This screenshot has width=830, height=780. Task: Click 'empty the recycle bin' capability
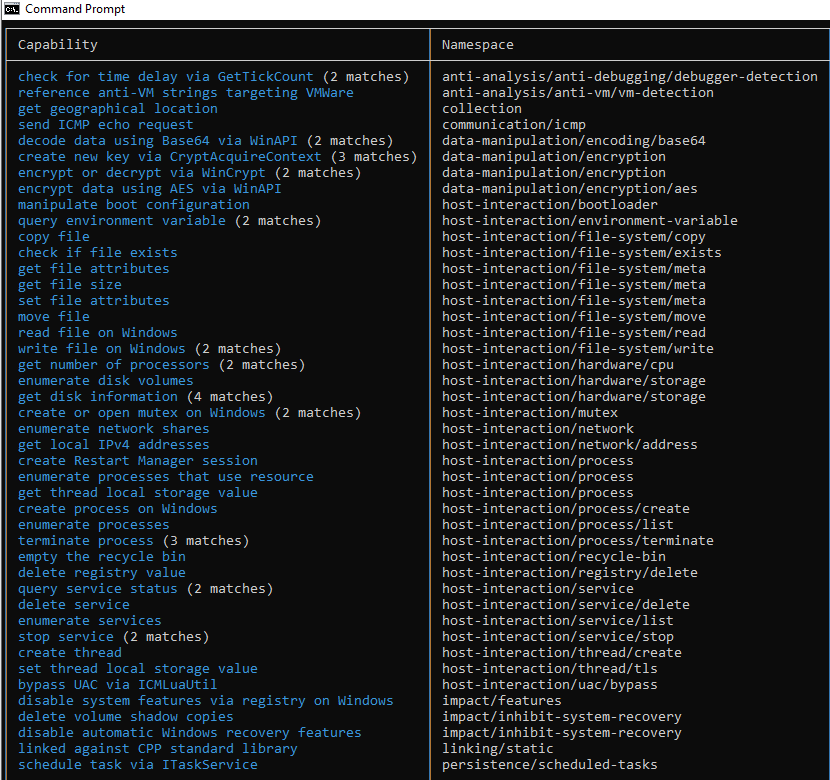click(102, 557)
